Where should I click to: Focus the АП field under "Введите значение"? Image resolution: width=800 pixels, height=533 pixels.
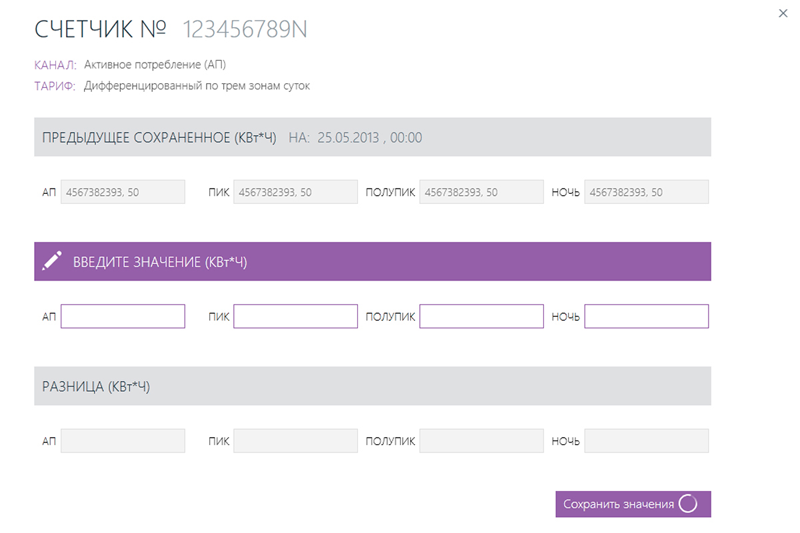pyautogui.click(x=123, y=317)
